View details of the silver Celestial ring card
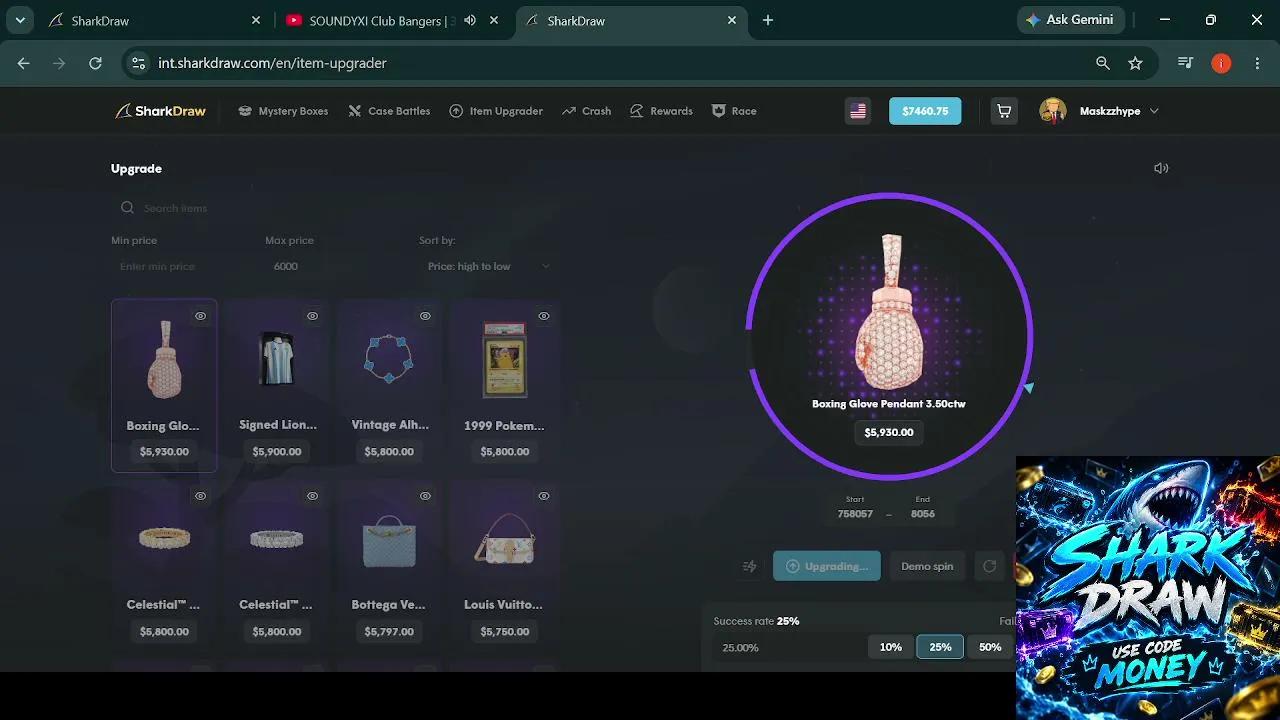Viewport: 1280px width, 720px height. coord(312,496)
